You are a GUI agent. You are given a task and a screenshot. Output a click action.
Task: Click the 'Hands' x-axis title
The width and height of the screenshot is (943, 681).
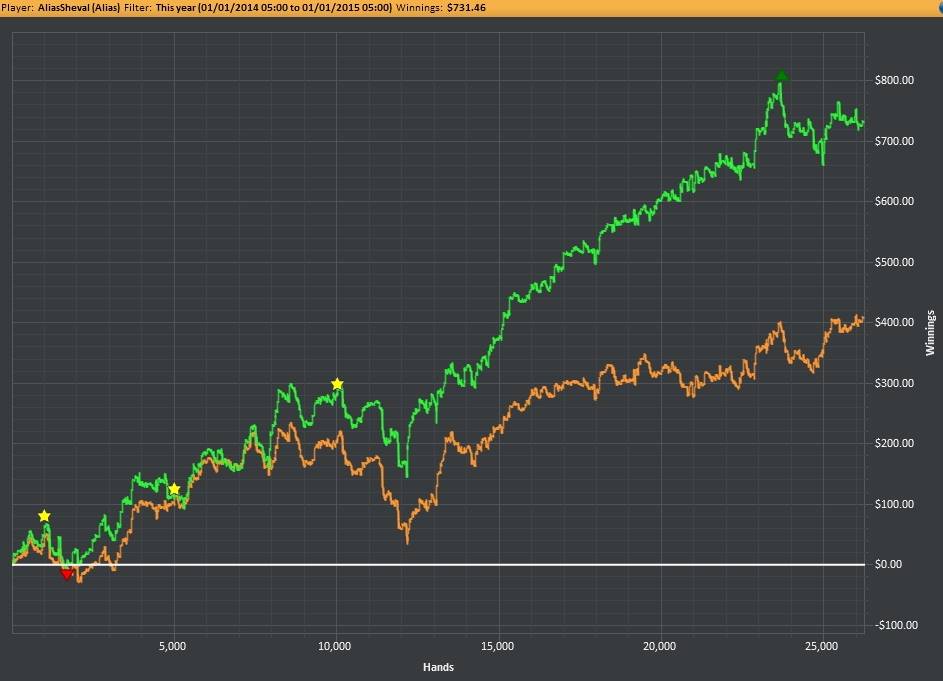pyautogui.click(x=436, y=667)
